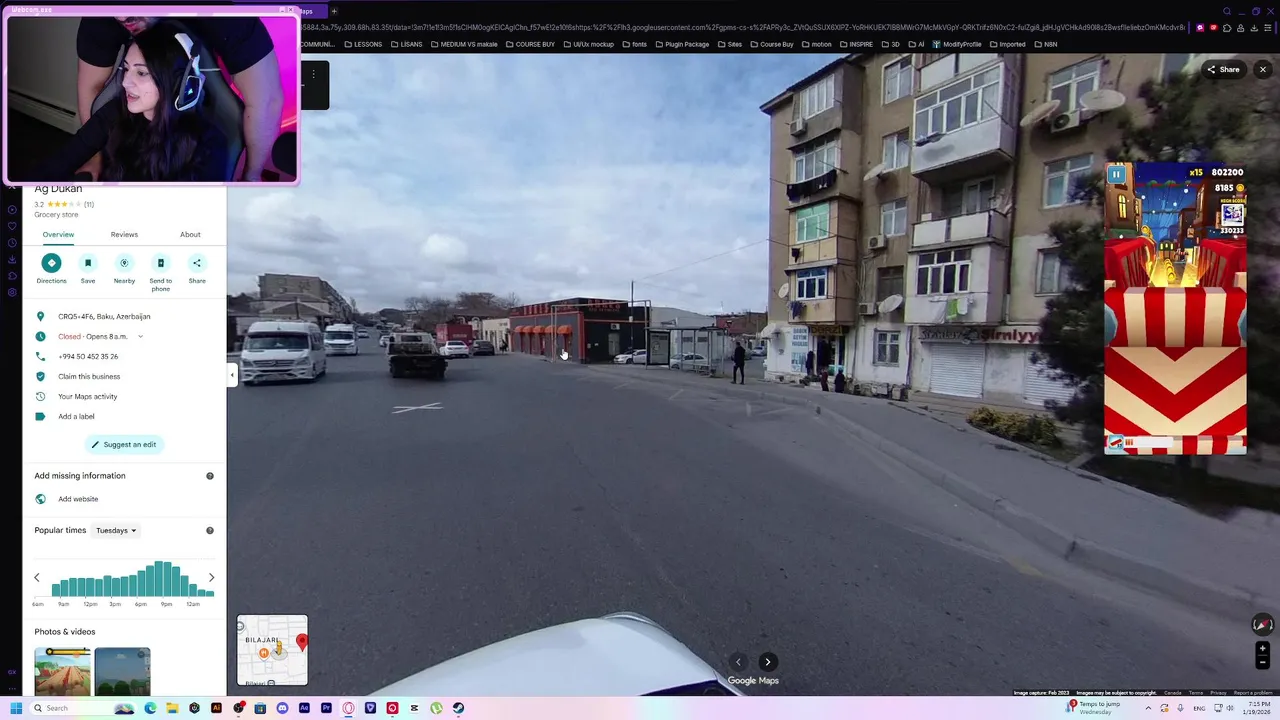Click the Windows Start button

pyautogui.click(x=16, y=708)
